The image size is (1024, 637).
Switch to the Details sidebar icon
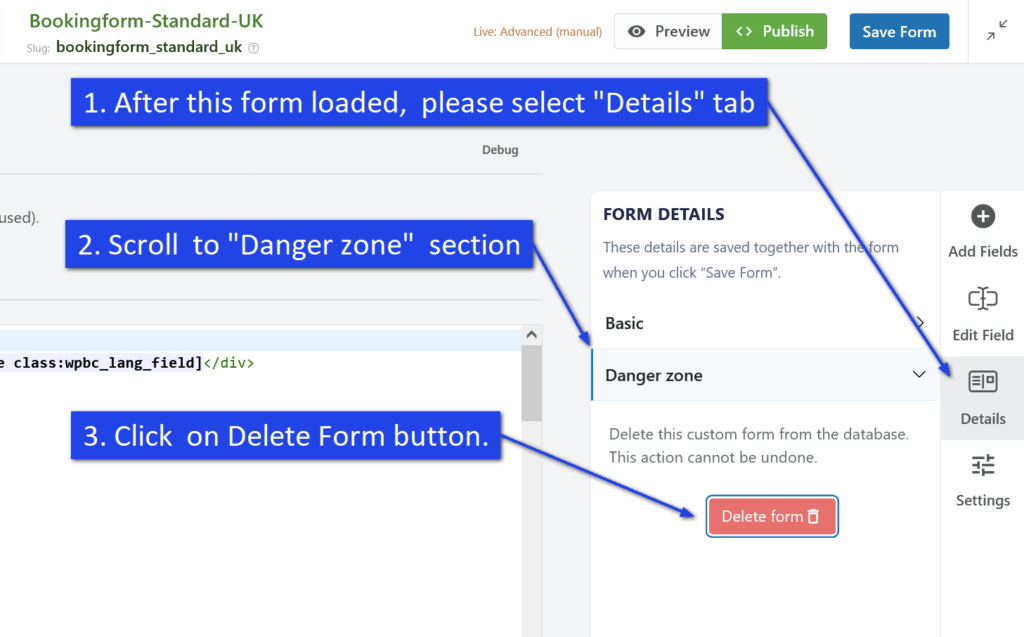tap(982, 382)
